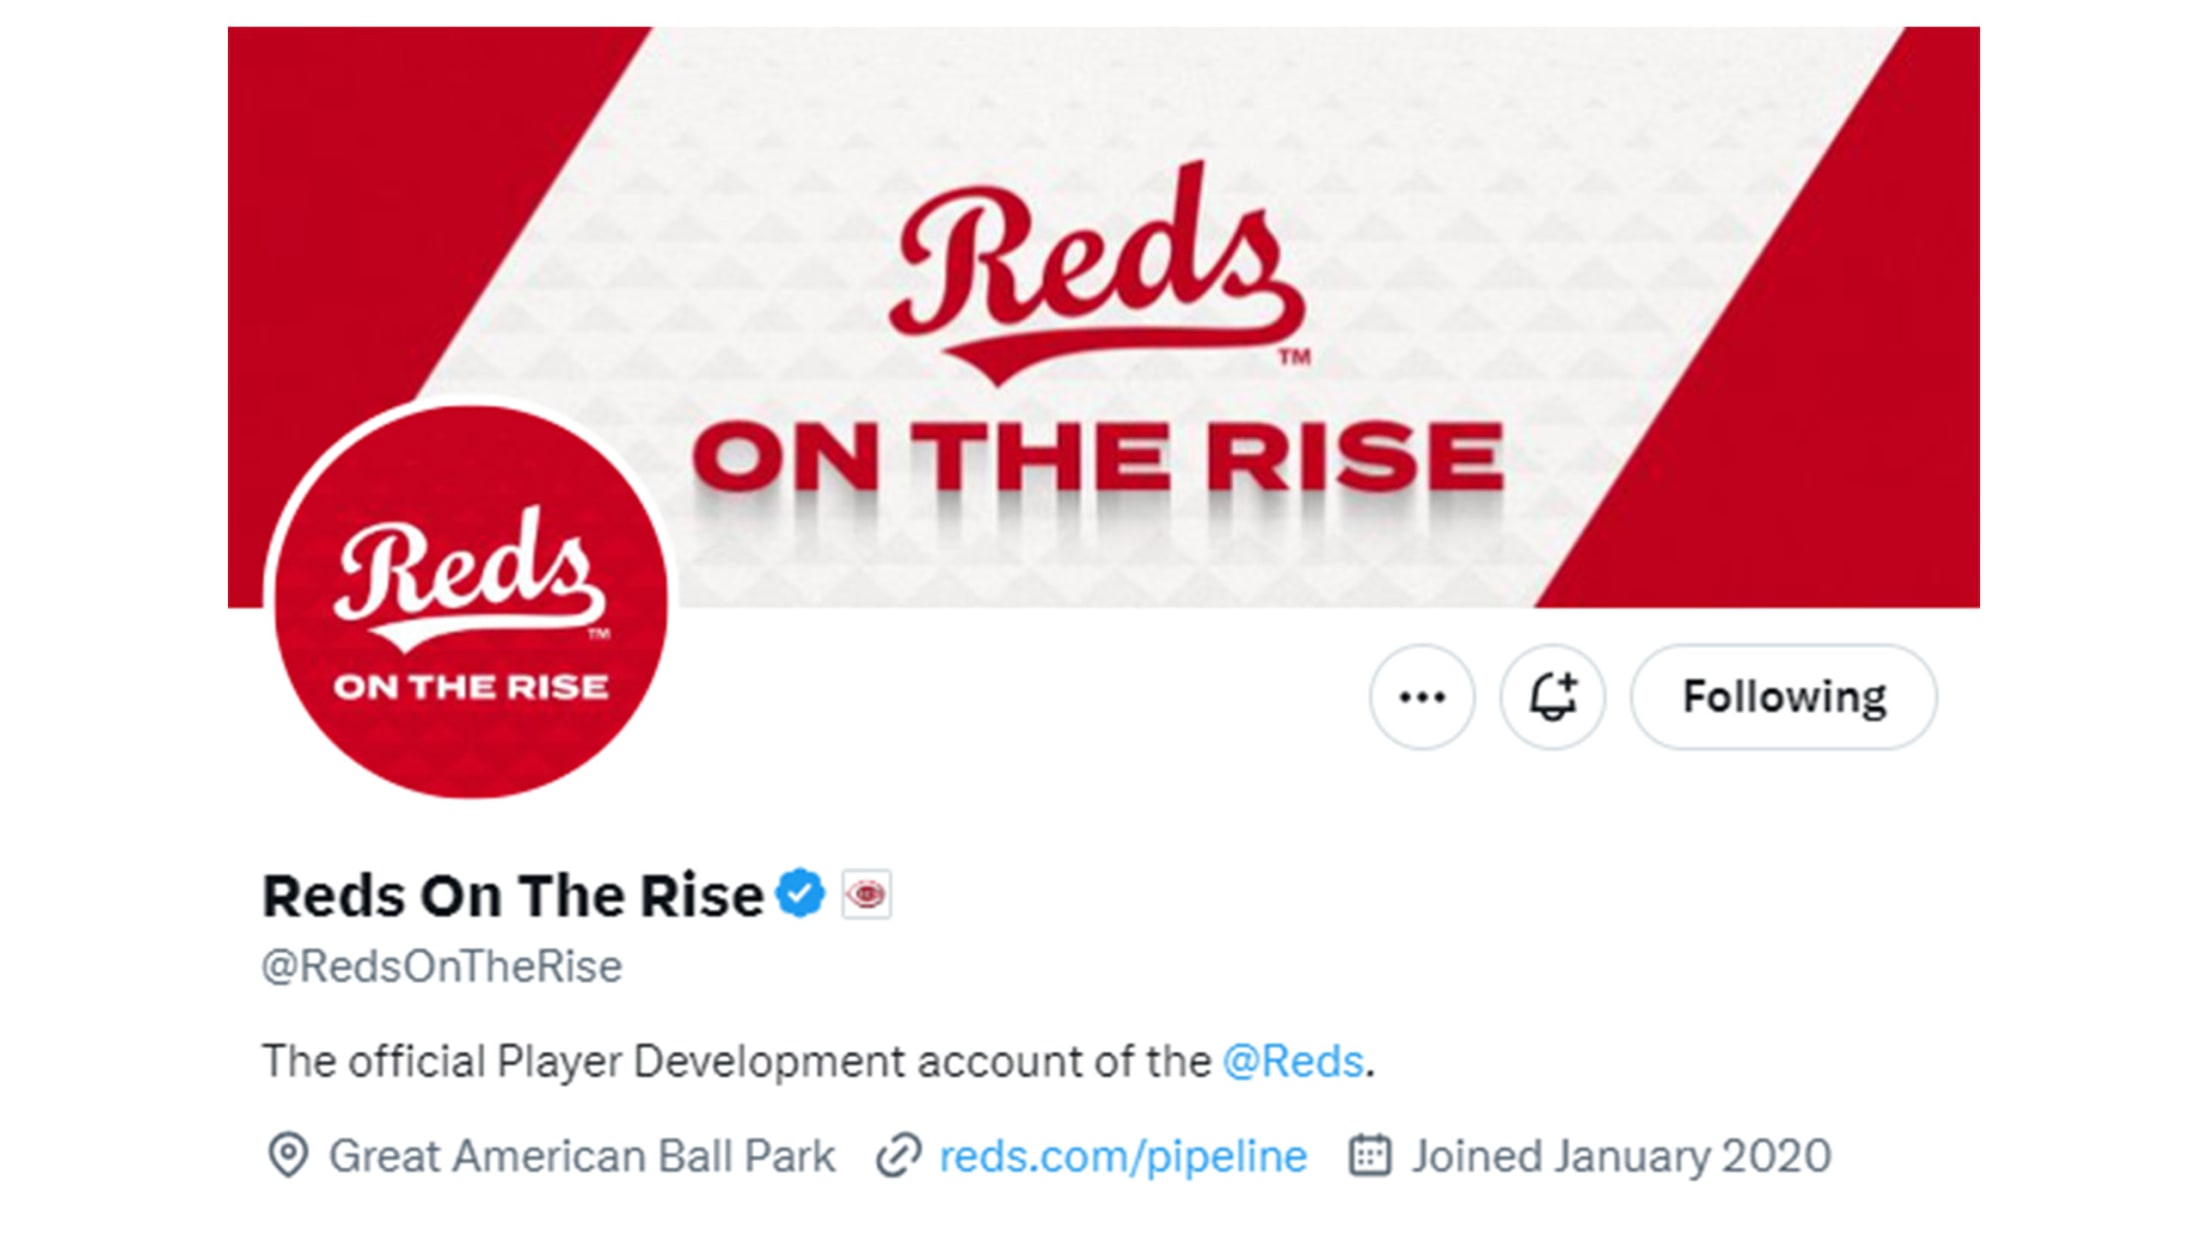
Task: Click the official Player Development bio text
Action: [x=736, y=1061]
